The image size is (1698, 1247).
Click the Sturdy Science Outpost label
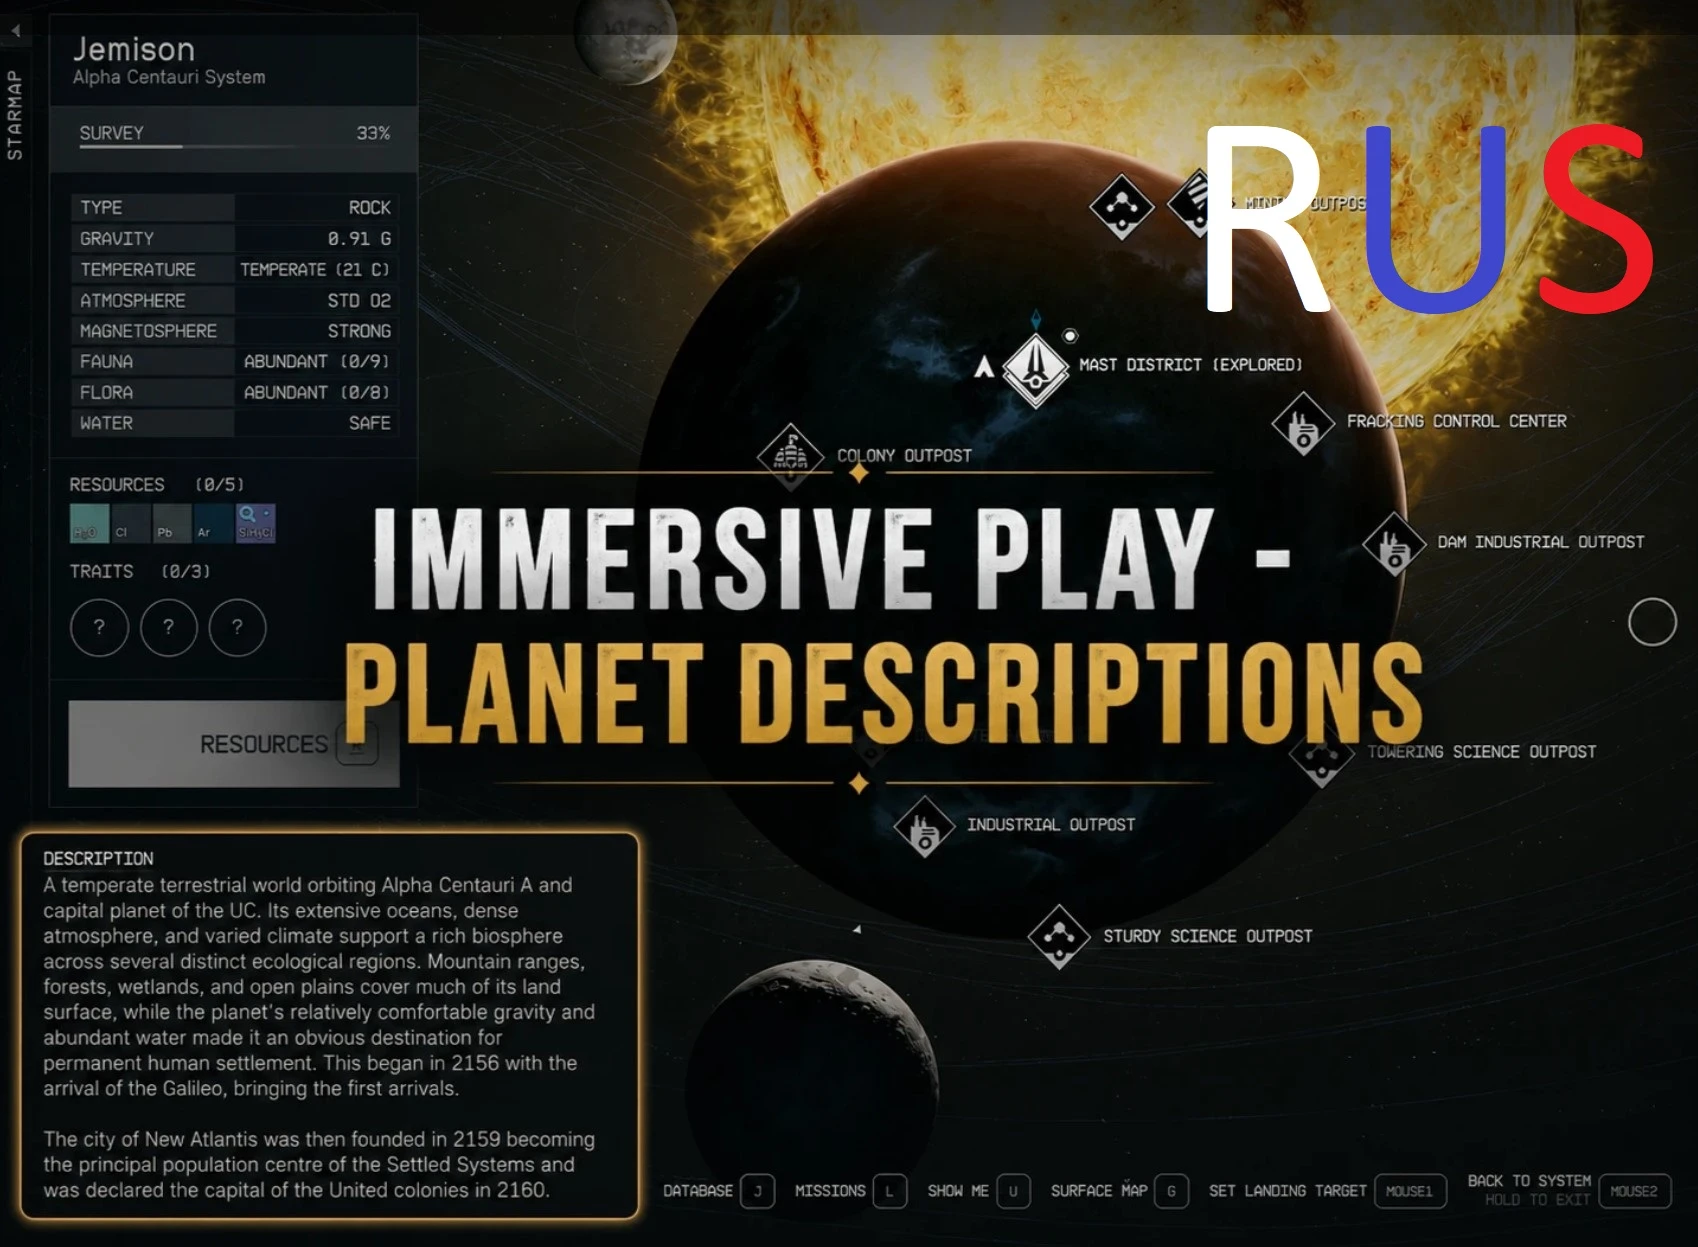tap(1208, 936)
